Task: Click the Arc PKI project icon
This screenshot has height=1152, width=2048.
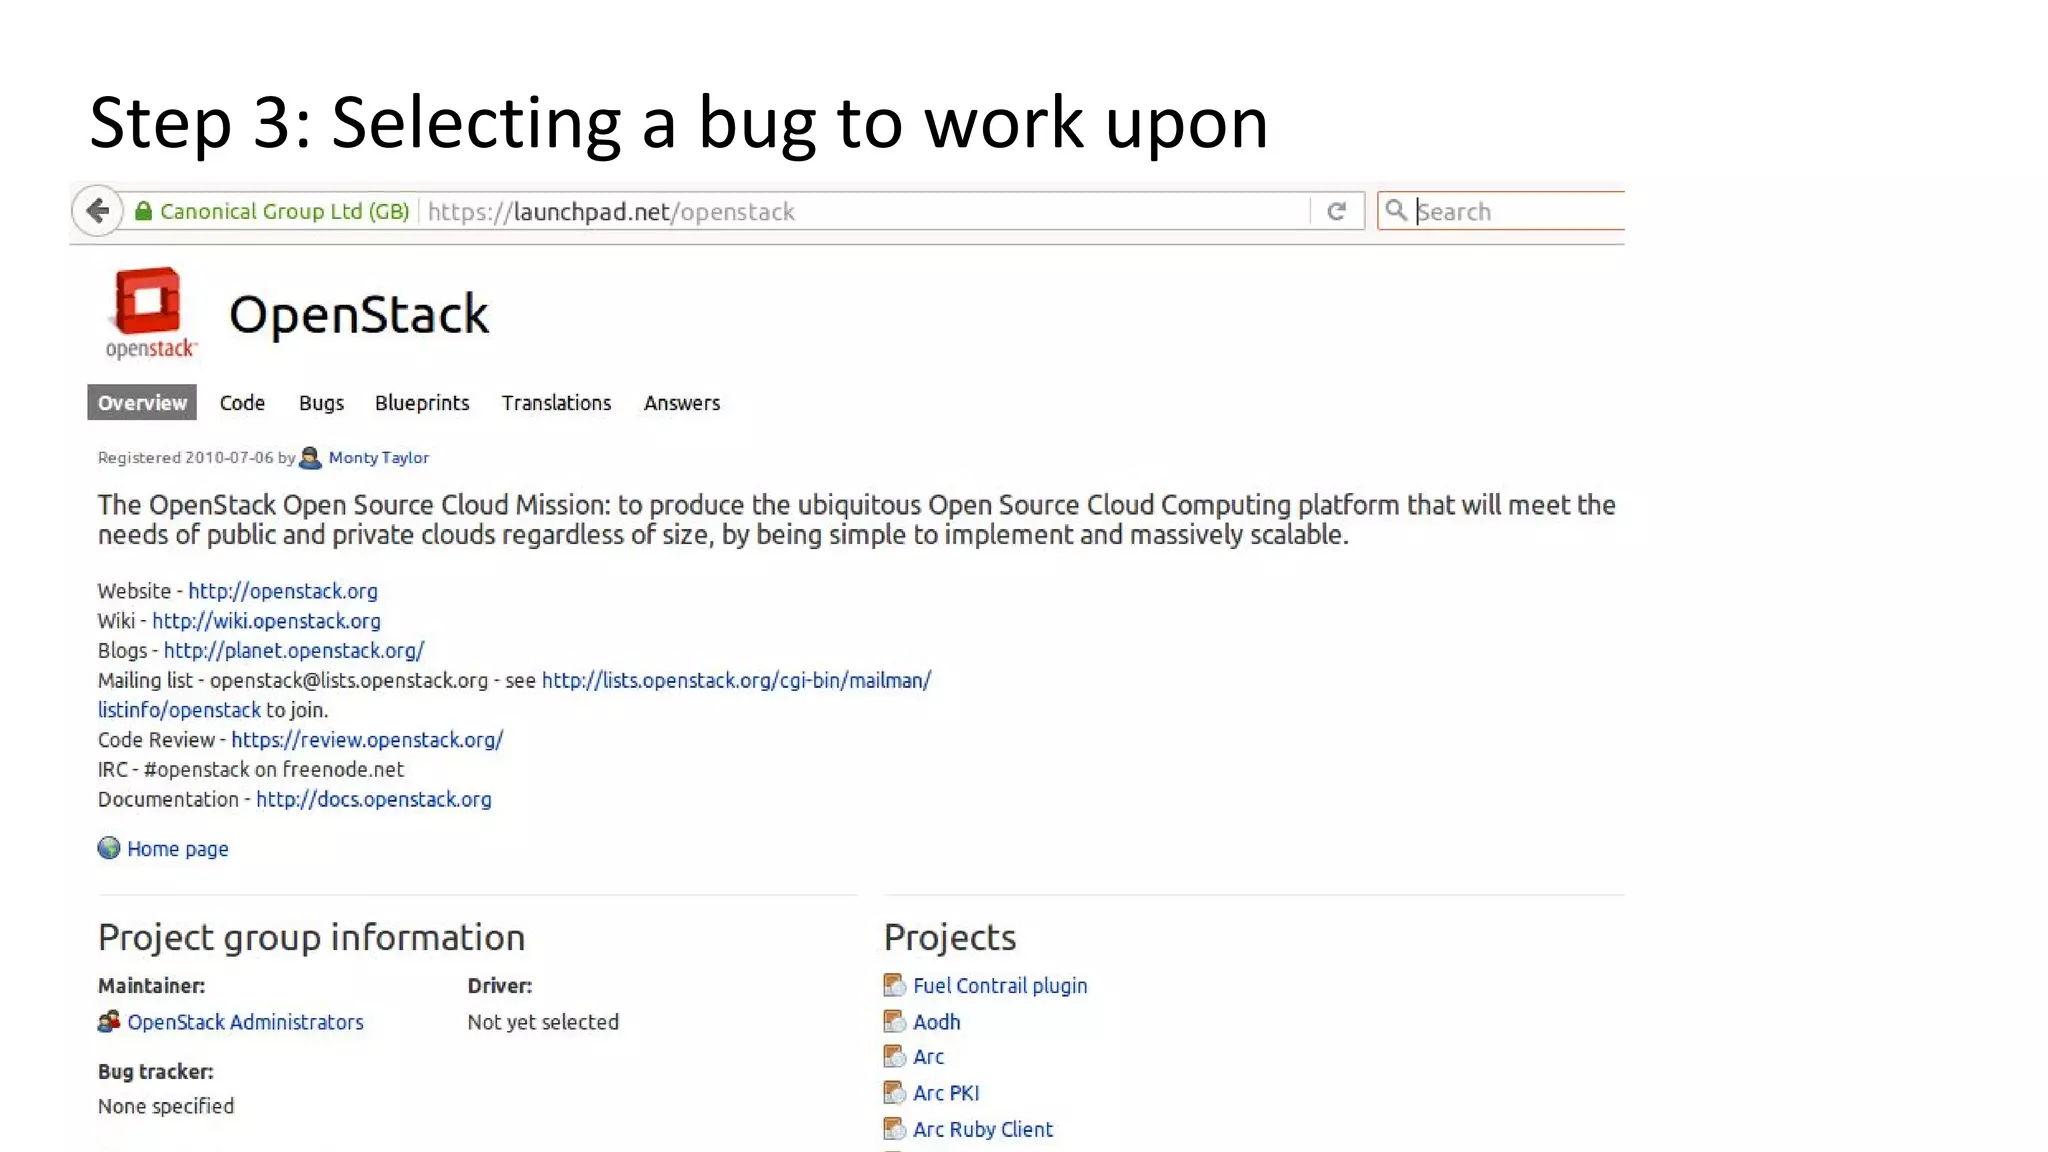Action: coord(894,1093)
